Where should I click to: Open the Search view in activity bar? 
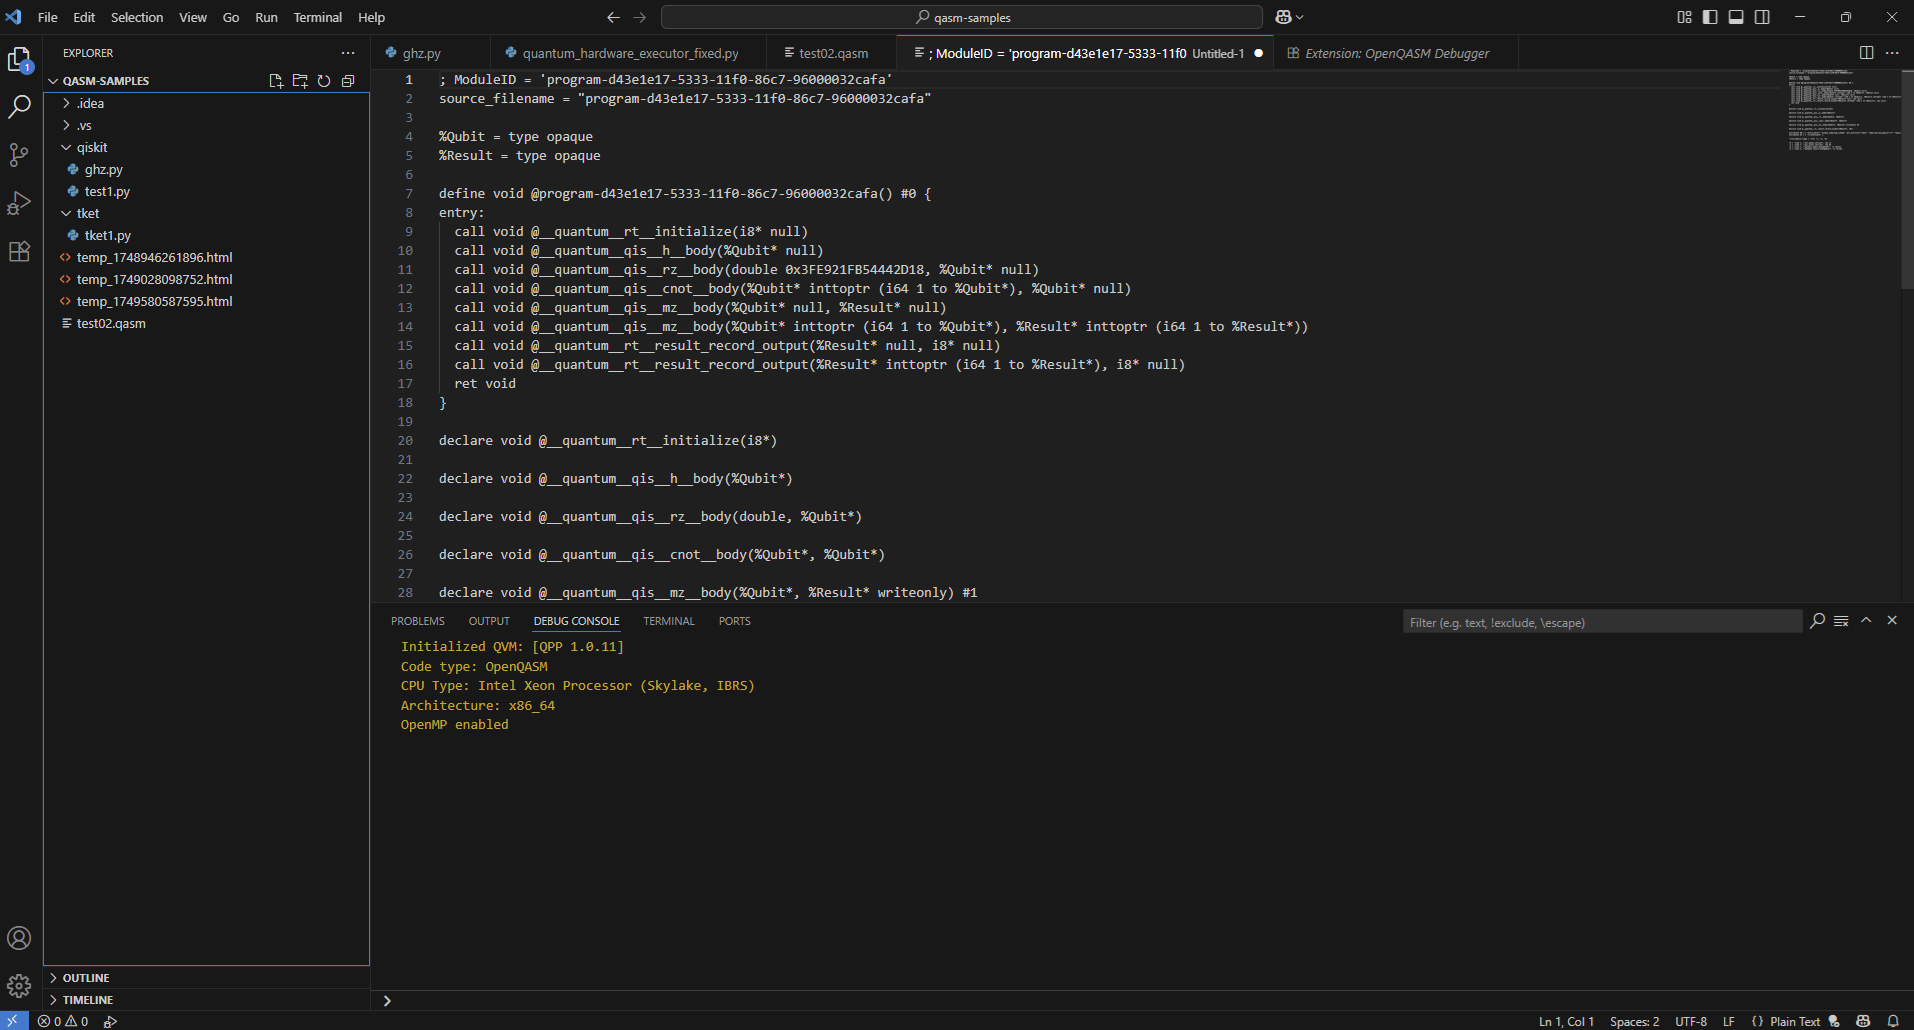[x=19, y=107]
